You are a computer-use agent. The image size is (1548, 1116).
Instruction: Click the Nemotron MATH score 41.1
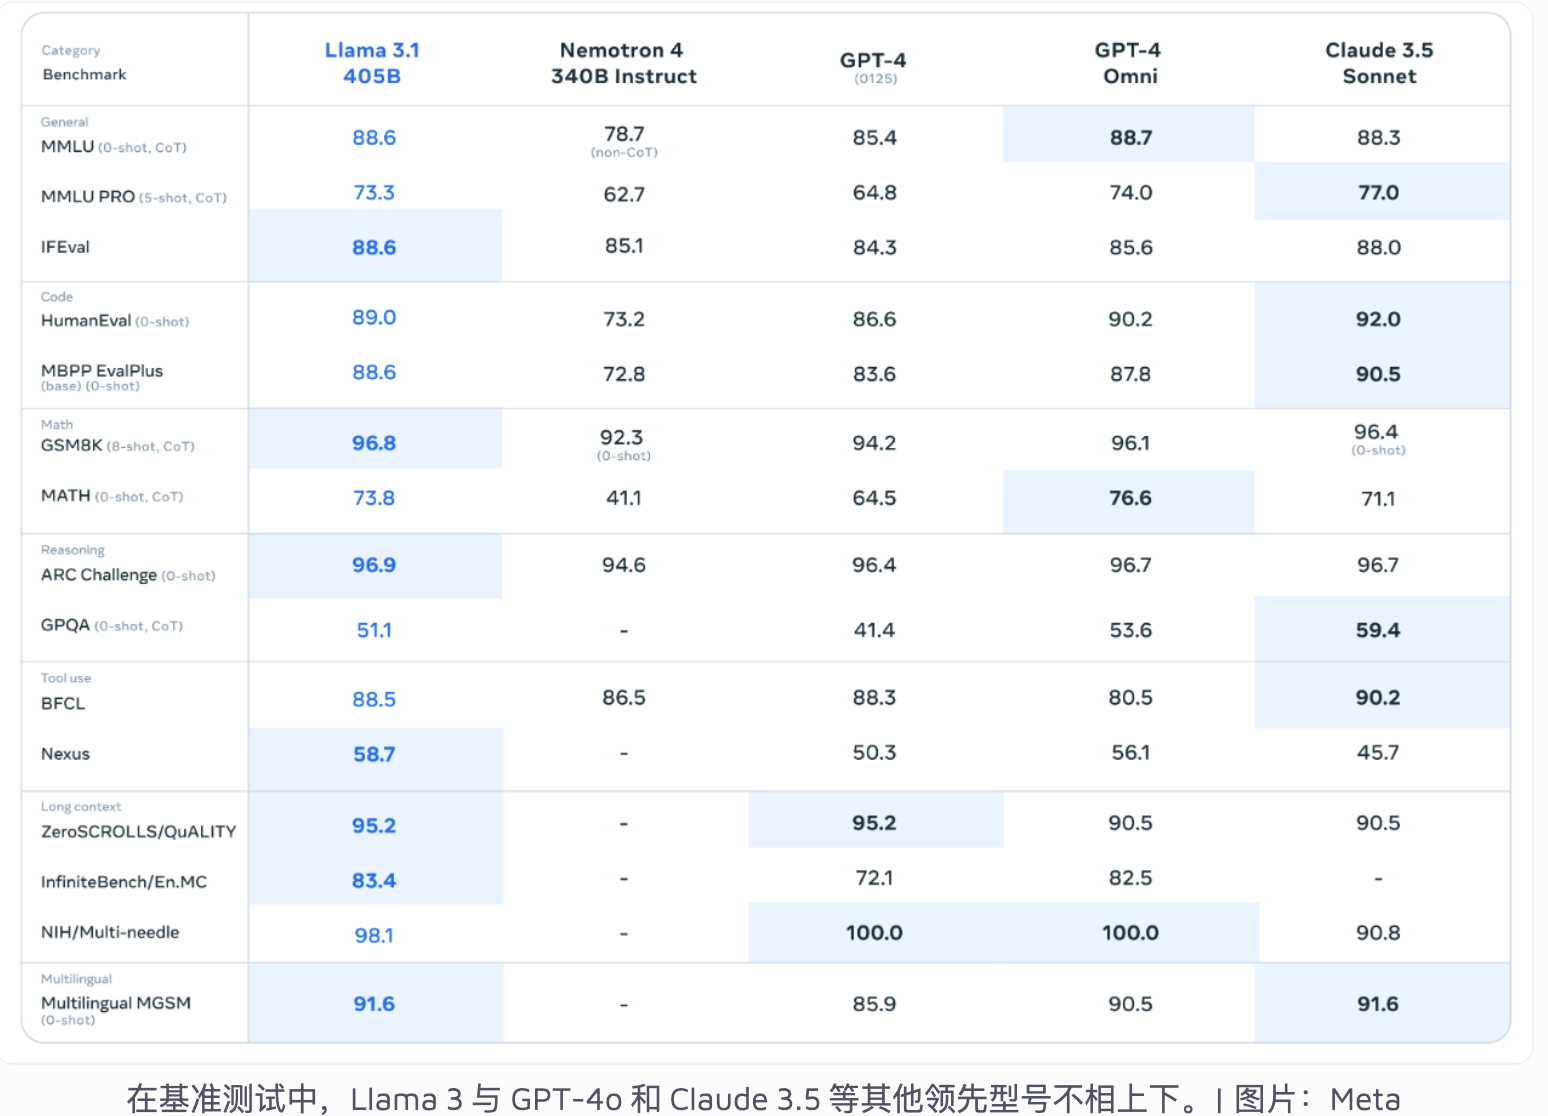624,498
